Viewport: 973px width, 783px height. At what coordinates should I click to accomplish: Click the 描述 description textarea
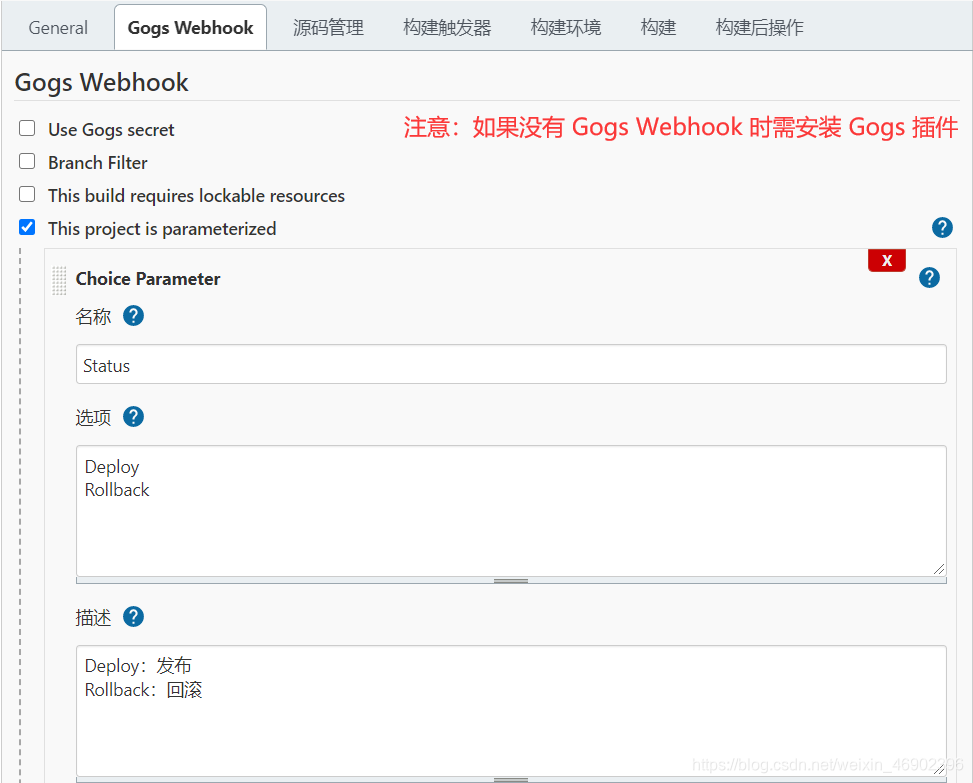[511, 710]
